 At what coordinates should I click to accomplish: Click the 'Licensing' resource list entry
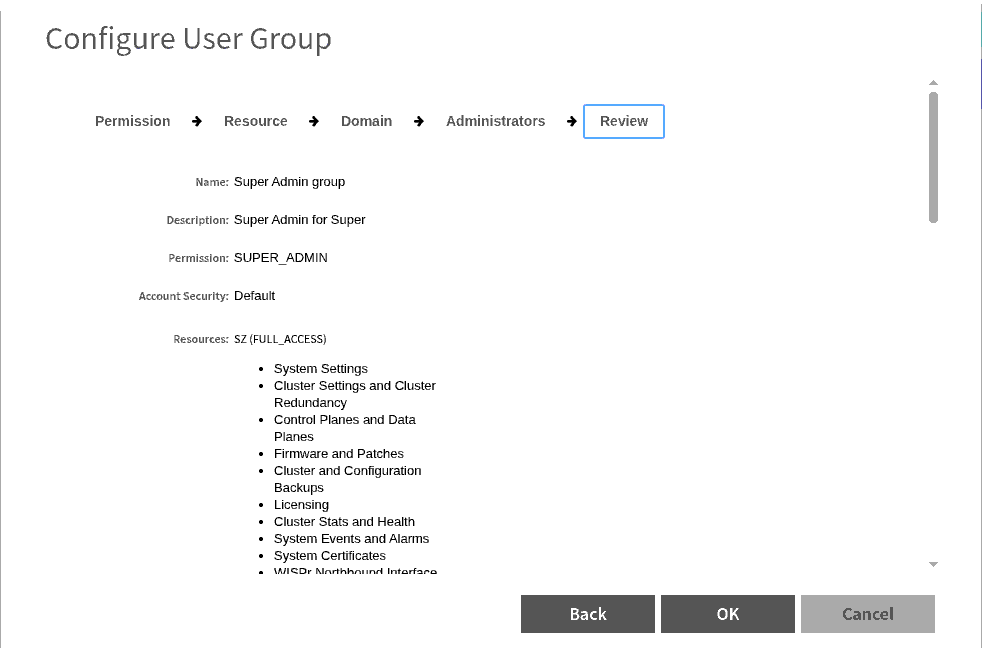pos(301,505)
